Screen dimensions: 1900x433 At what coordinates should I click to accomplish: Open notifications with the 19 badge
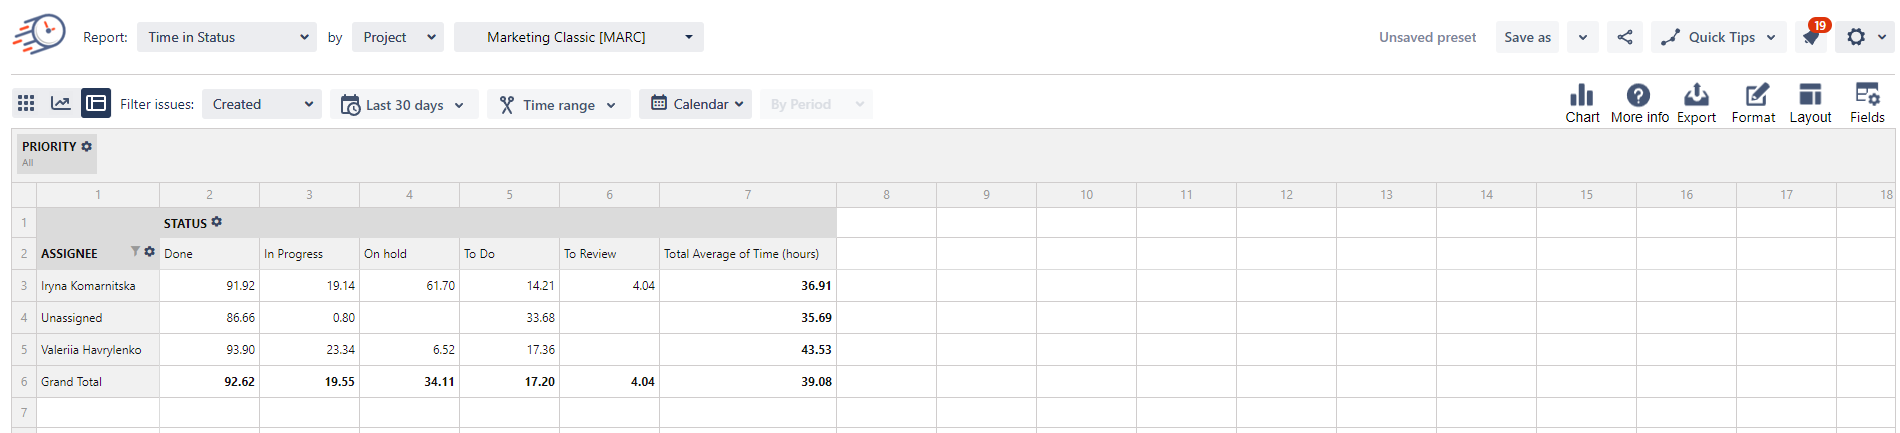(x=1811, y=37)
